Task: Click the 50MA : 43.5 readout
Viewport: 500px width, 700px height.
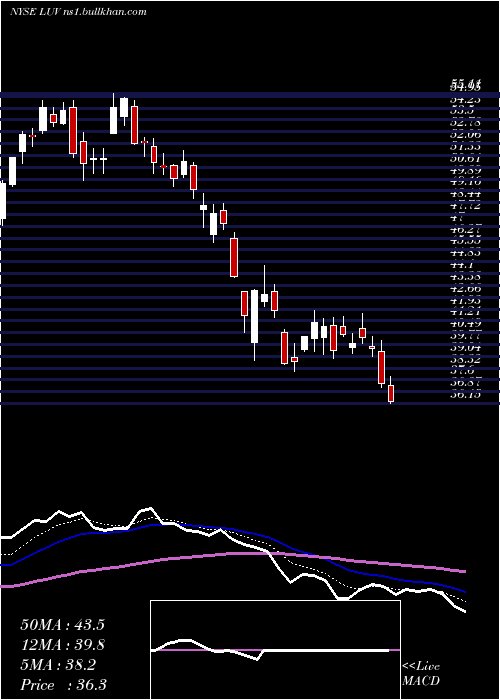Action: click(62, 625)
